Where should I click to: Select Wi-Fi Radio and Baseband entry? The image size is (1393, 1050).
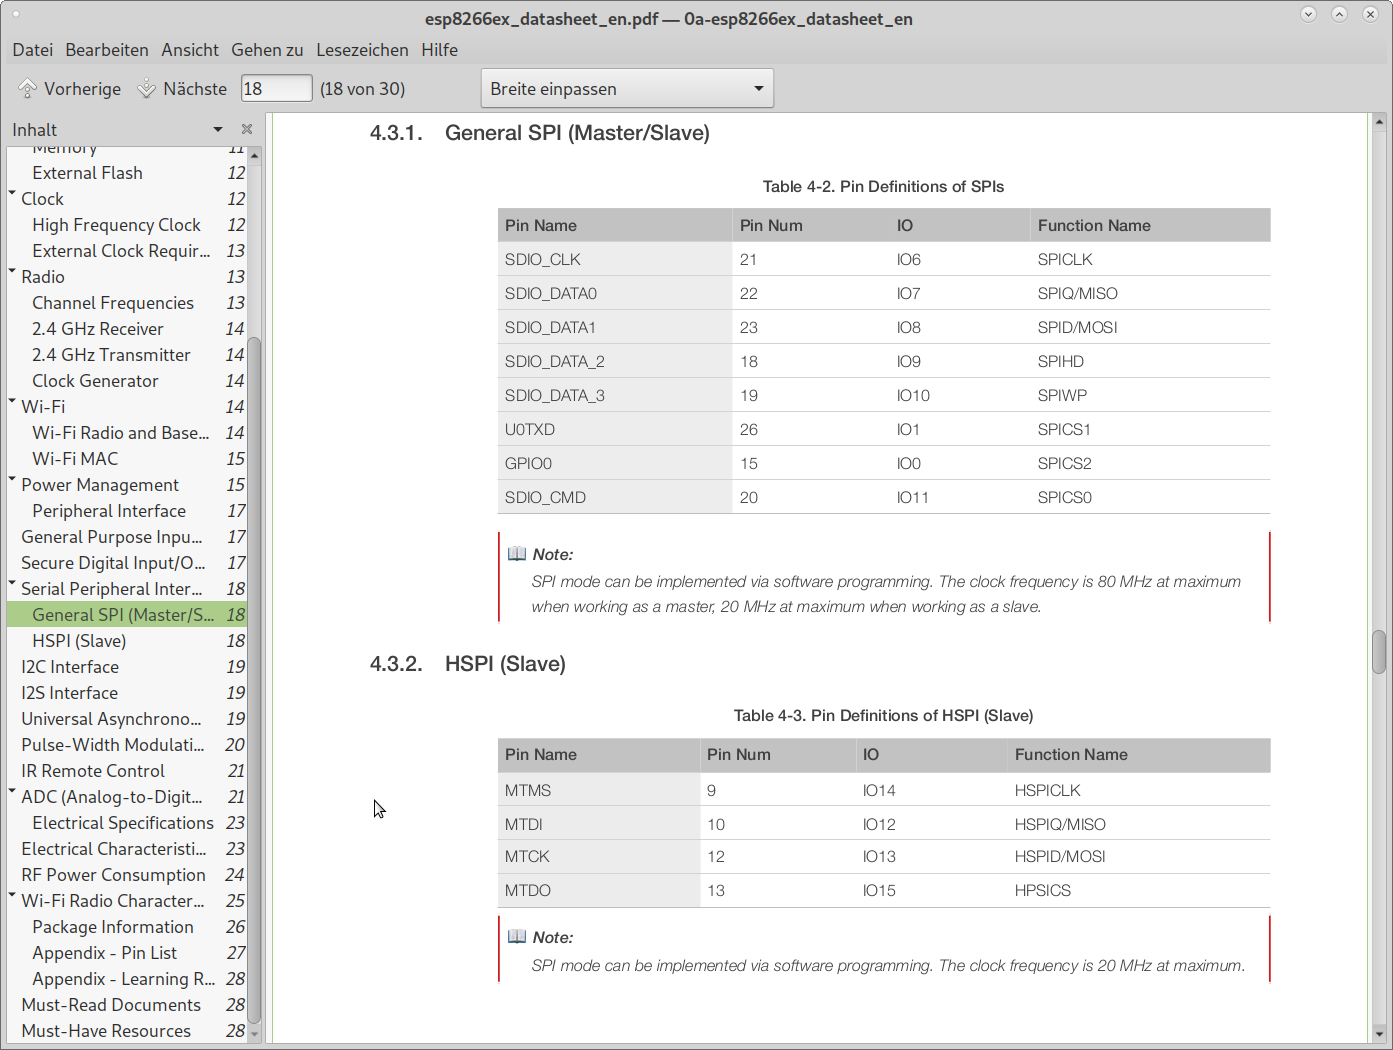tap(126, 433)
